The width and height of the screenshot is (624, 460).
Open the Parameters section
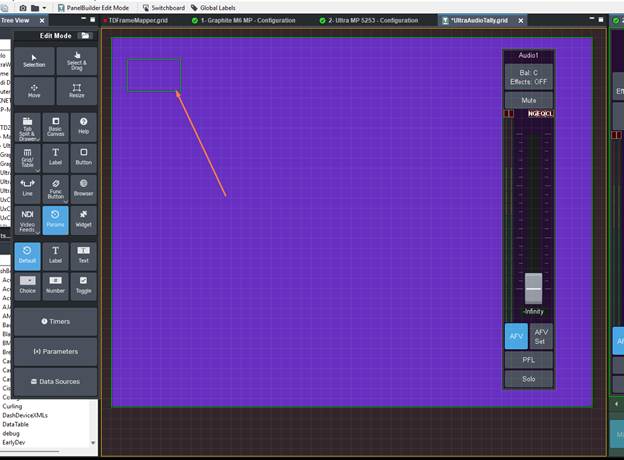55,352
